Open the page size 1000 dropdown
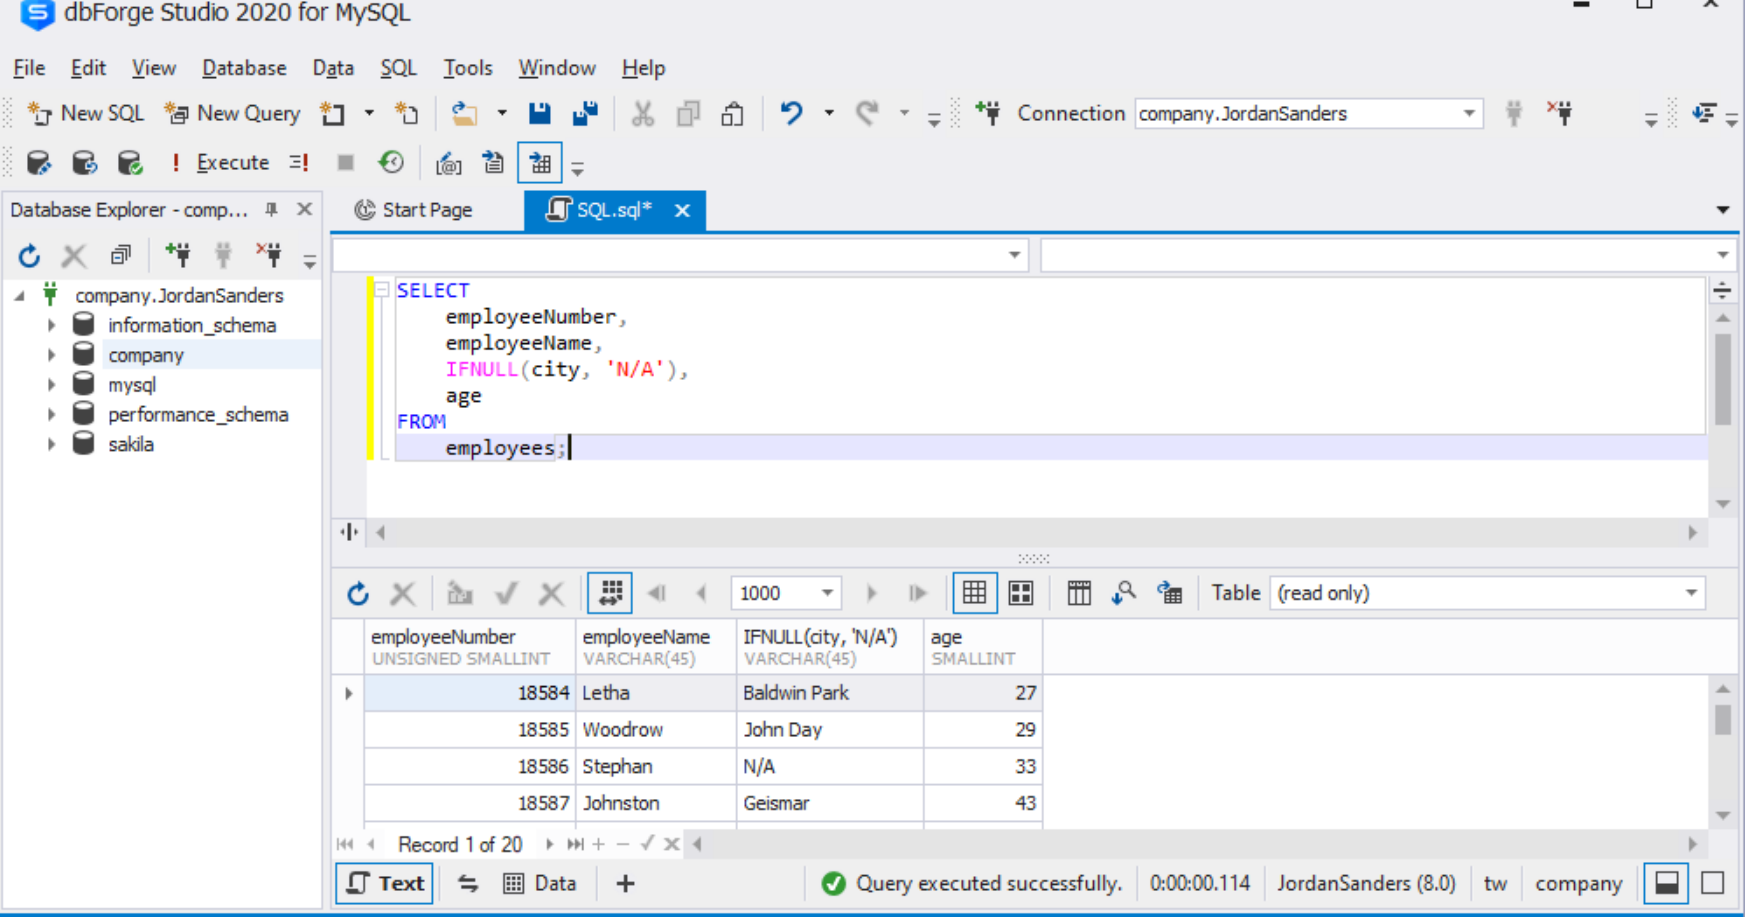The width and height of the screenshot is (1746, 917). [x=827, y=594]
